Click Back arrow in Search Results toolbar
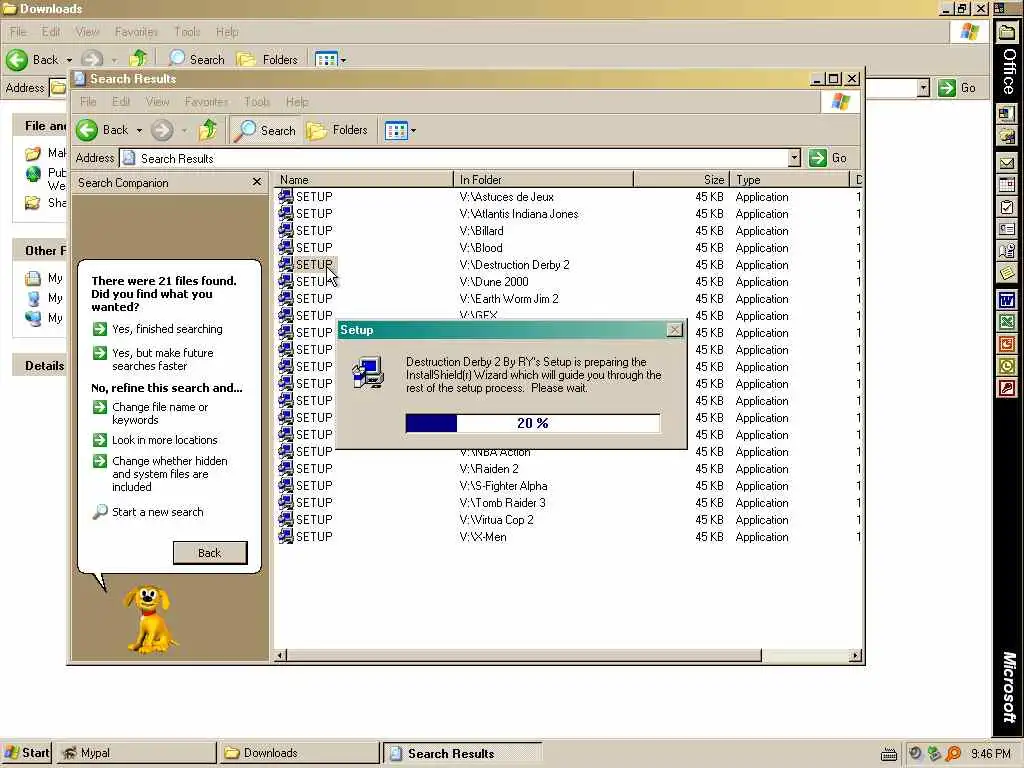 point(87,130)
